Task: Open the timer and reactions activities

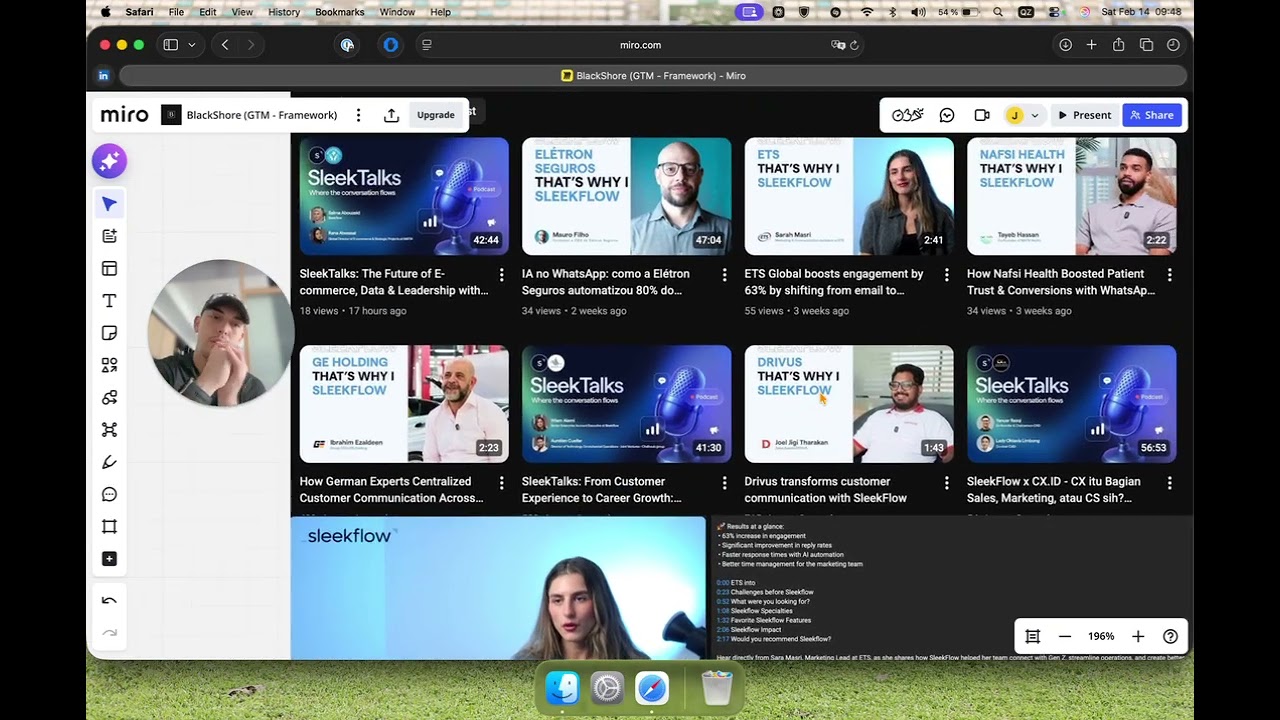Action: tap(908, 115)
